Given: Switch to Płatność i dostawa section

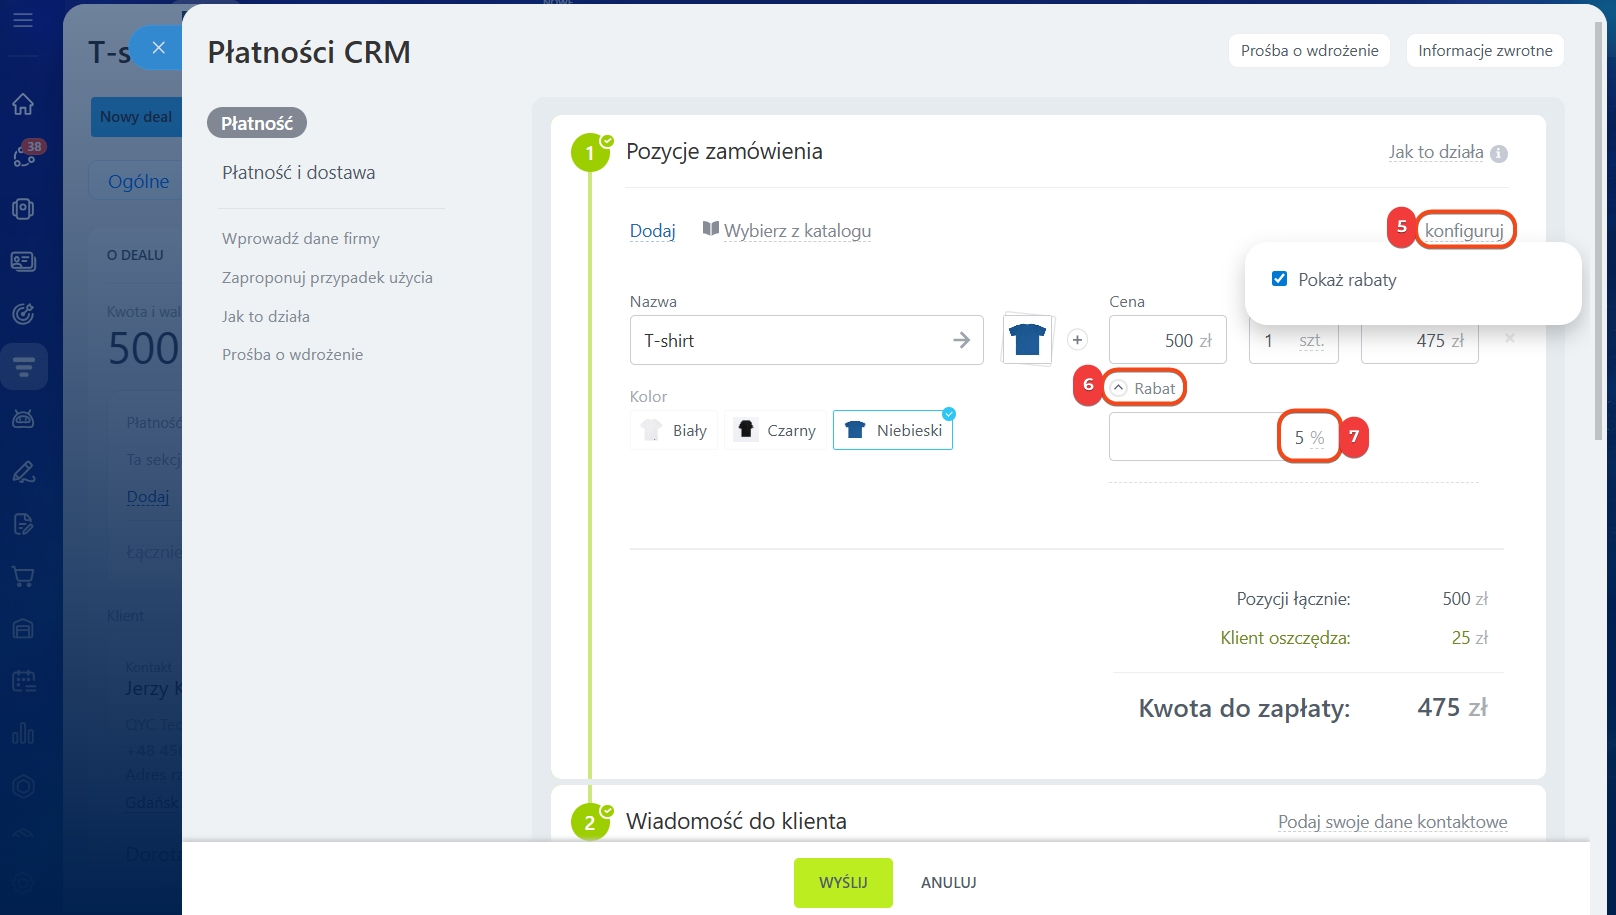Looking at the screenshot, I should (299, 173).
